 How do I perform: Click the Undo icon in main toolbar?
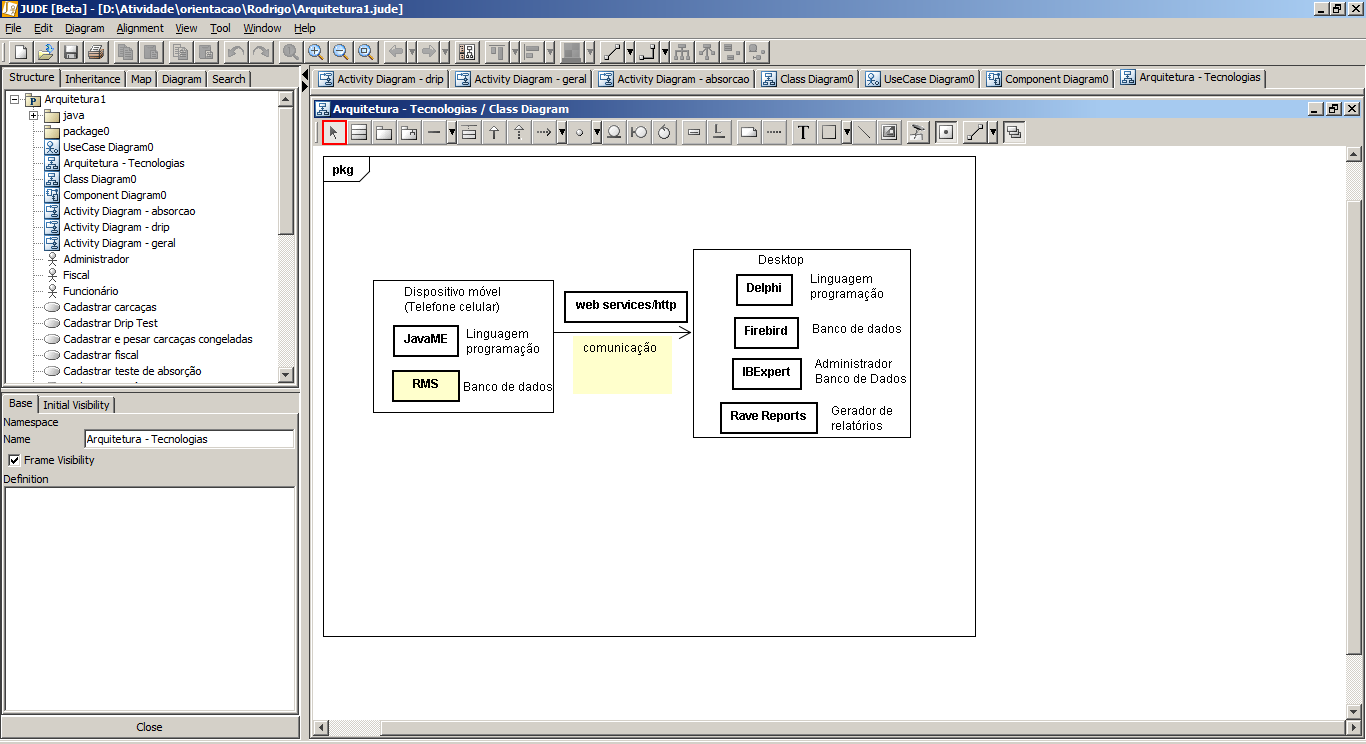click(x=236, y=52)
